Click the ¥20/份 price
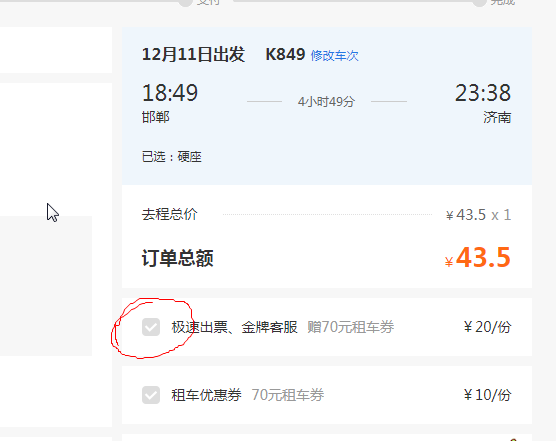Viewport: 556px width, 441px height. click(x=487, y=327)
